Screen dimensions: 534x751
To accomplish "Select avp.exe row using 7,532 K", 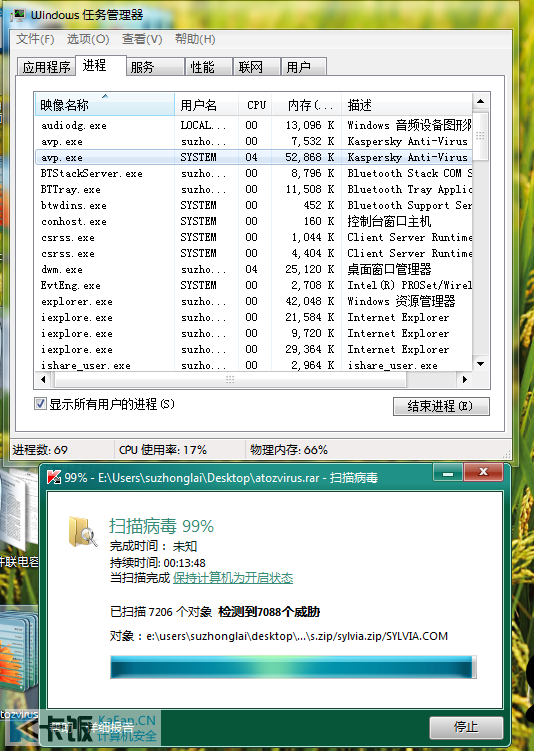I will click(253, 141).
